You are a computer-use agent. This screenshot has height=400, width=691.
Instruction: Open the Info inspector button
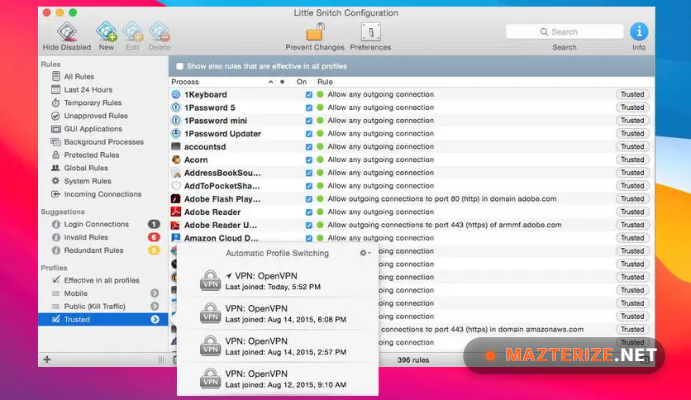coord(639,32)
